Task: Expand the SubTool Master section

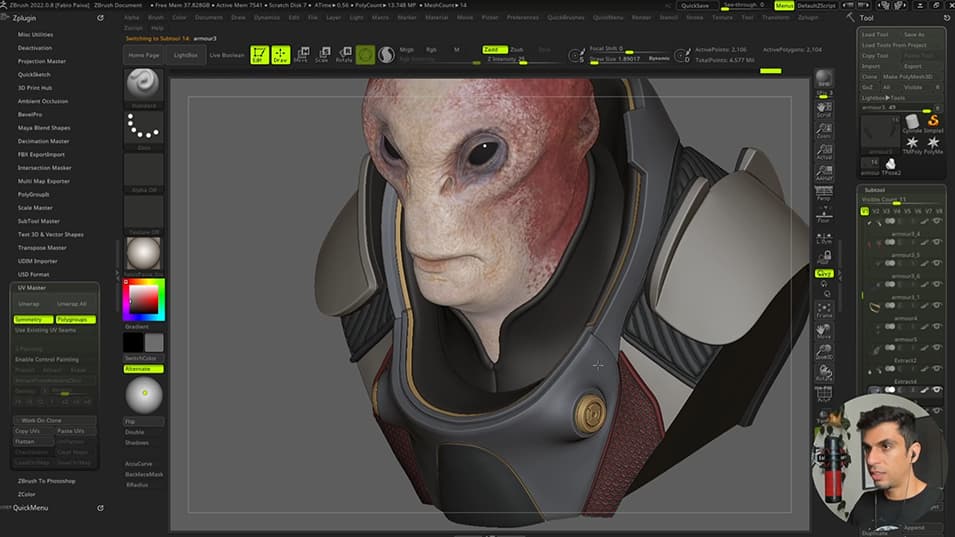Action: point(38,221)
